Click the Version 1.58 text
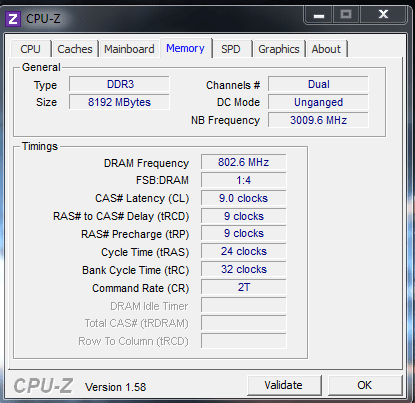The width and height of the screenshot is (415, 403). coord(115,387)
